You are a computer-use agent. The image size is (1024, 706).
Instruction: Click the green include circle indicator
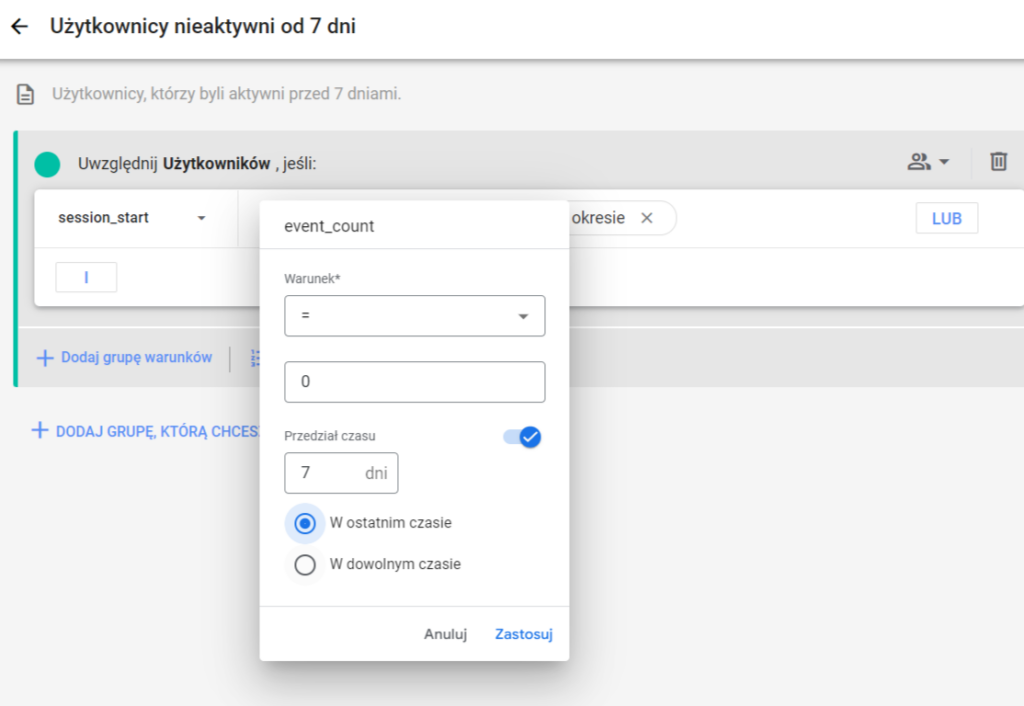47,164
